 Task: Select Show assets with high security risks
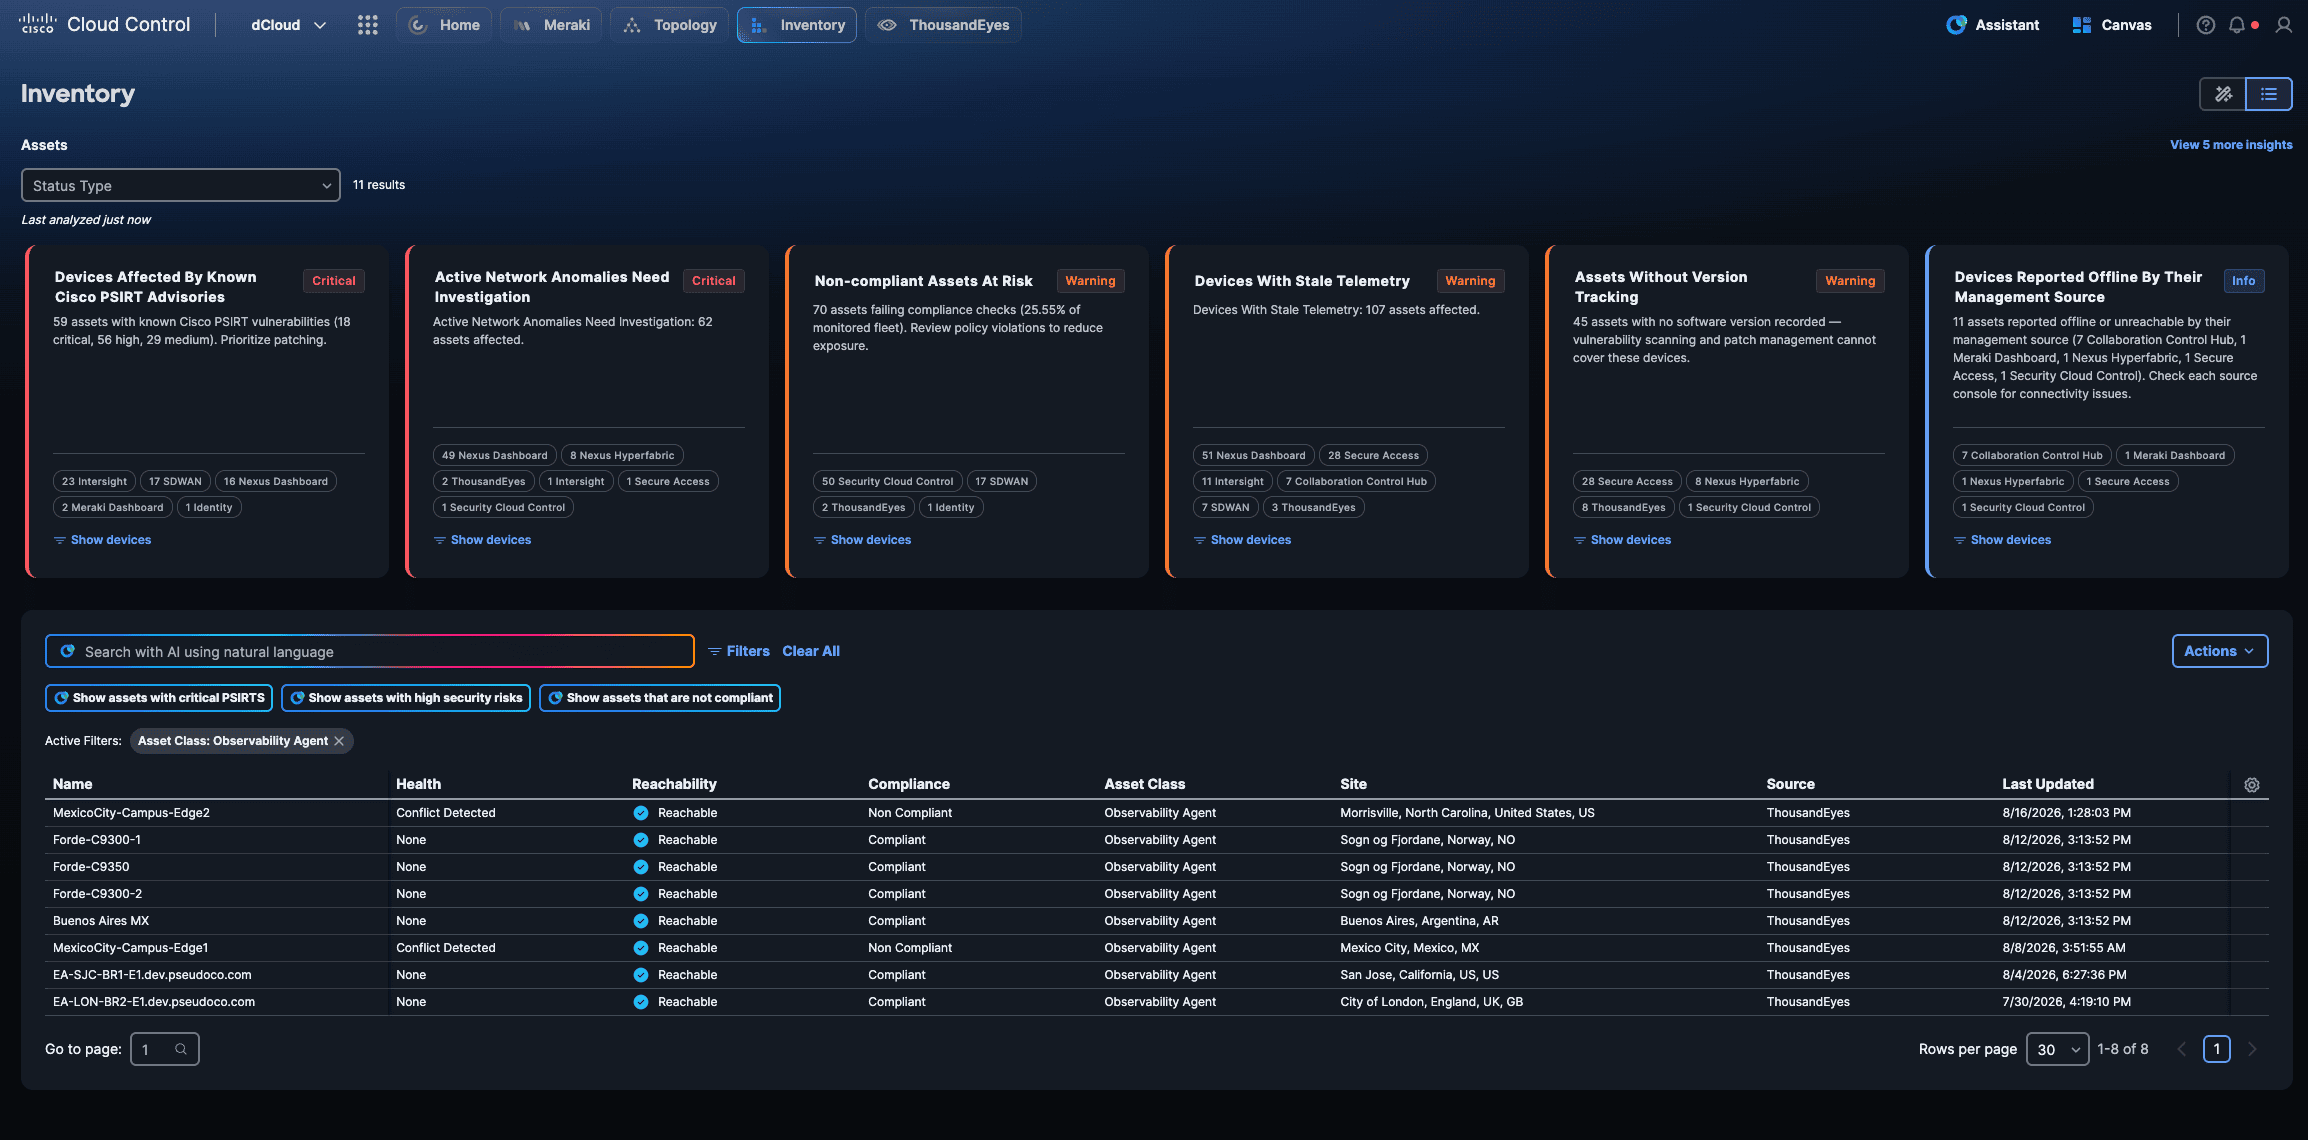[406, 698]
